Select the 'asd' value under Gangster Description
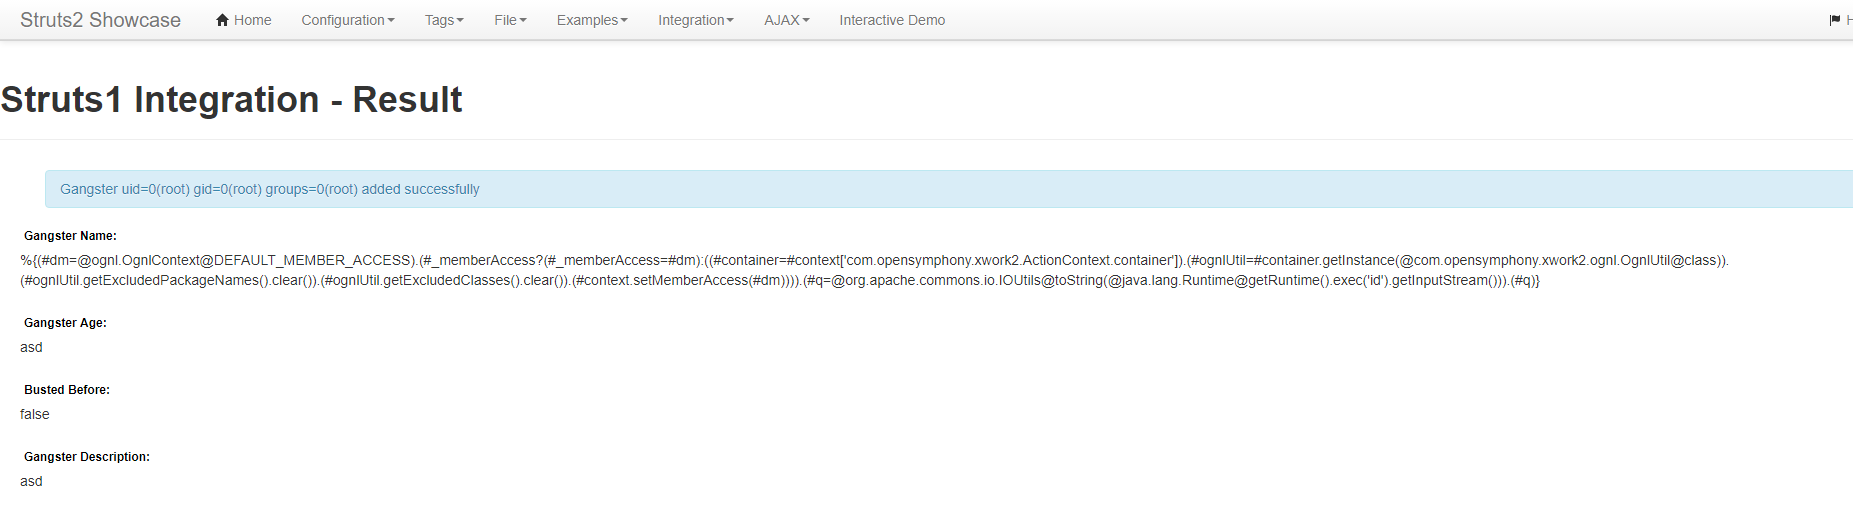Screen dimensions: 1853x528 click(x=31, y=481)
